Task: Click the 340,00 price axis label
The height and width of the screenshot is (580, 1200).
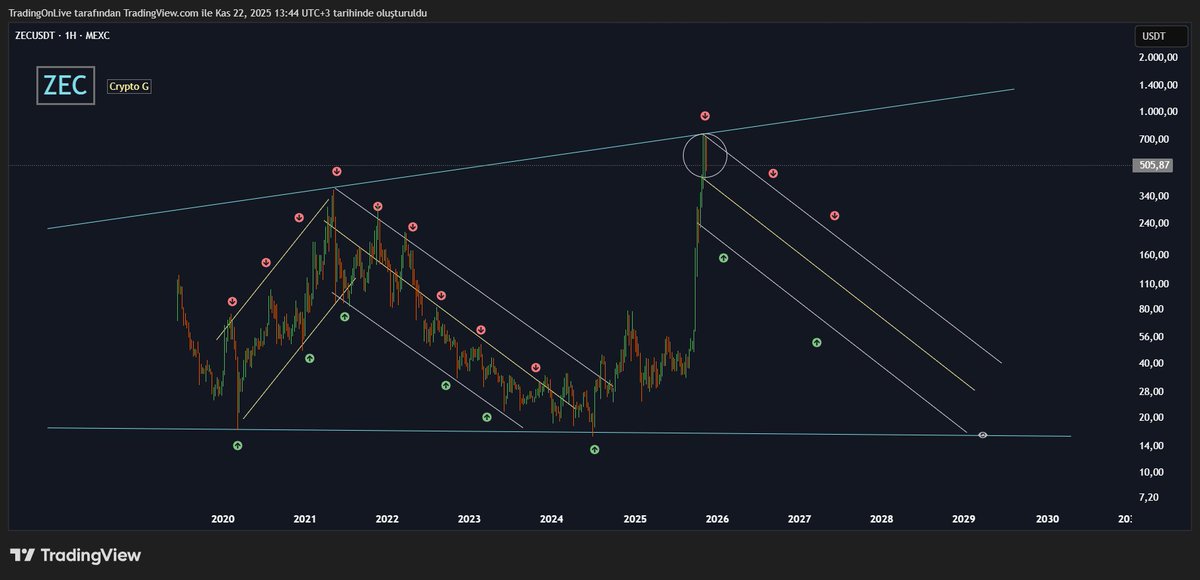Action: click(1155, 196)
